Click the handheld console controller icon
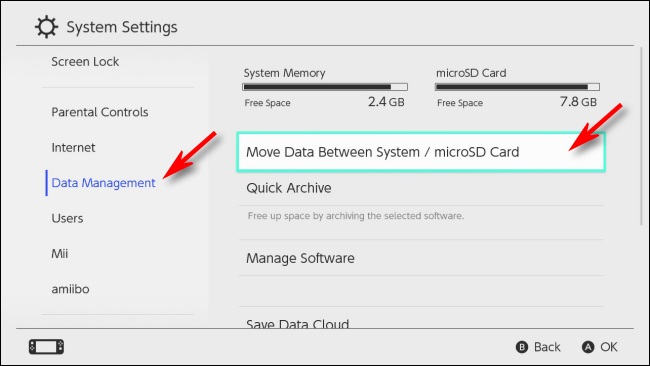 46,347
